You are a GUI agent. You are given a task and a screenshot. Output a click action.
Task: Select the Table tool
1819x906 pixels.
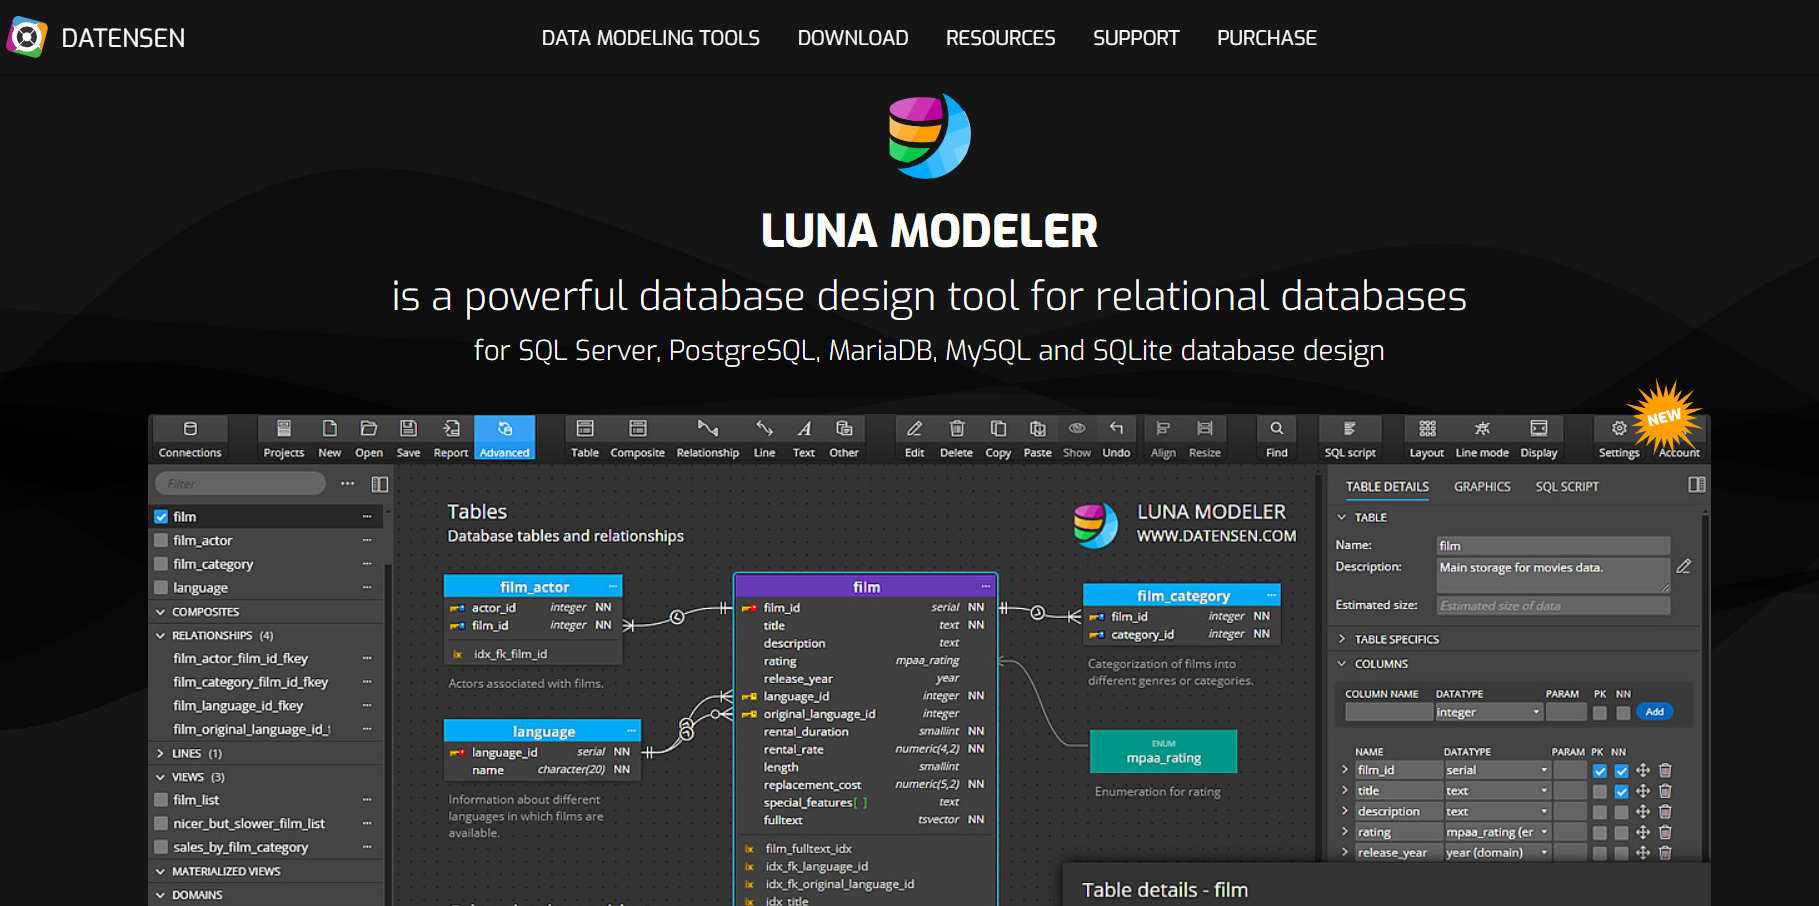coord(585,438)
